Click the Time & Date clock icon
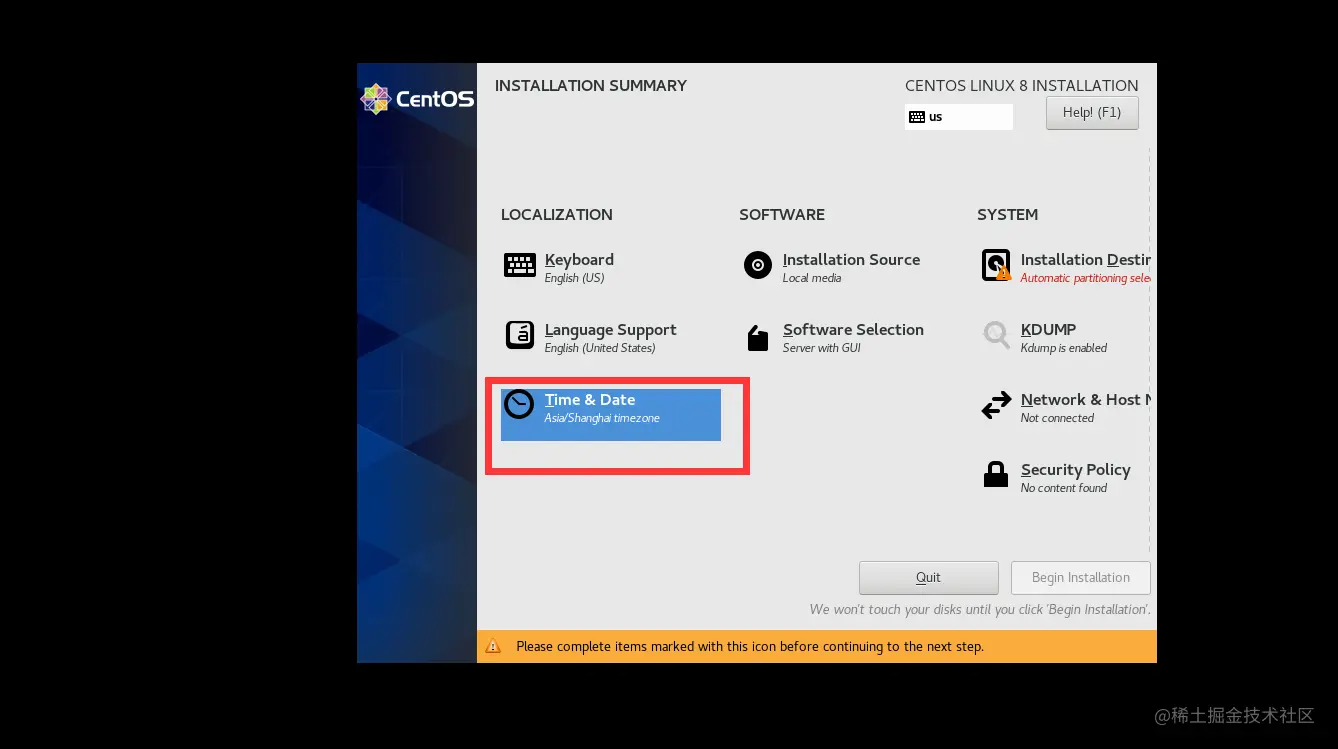1338x749 pixels. tap(519, 404)
